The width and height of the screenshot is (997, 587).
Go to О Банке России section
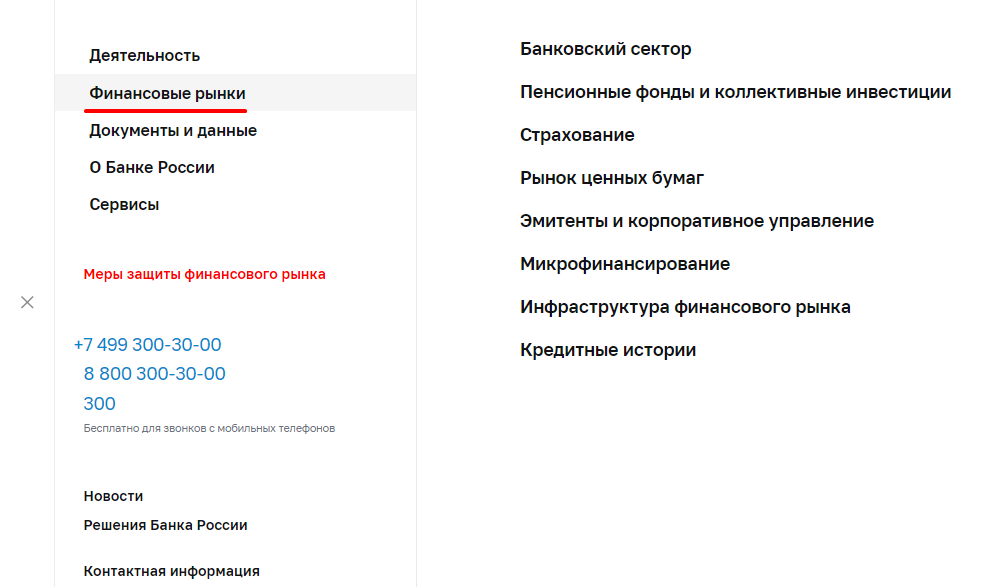[x=152, y=168]
